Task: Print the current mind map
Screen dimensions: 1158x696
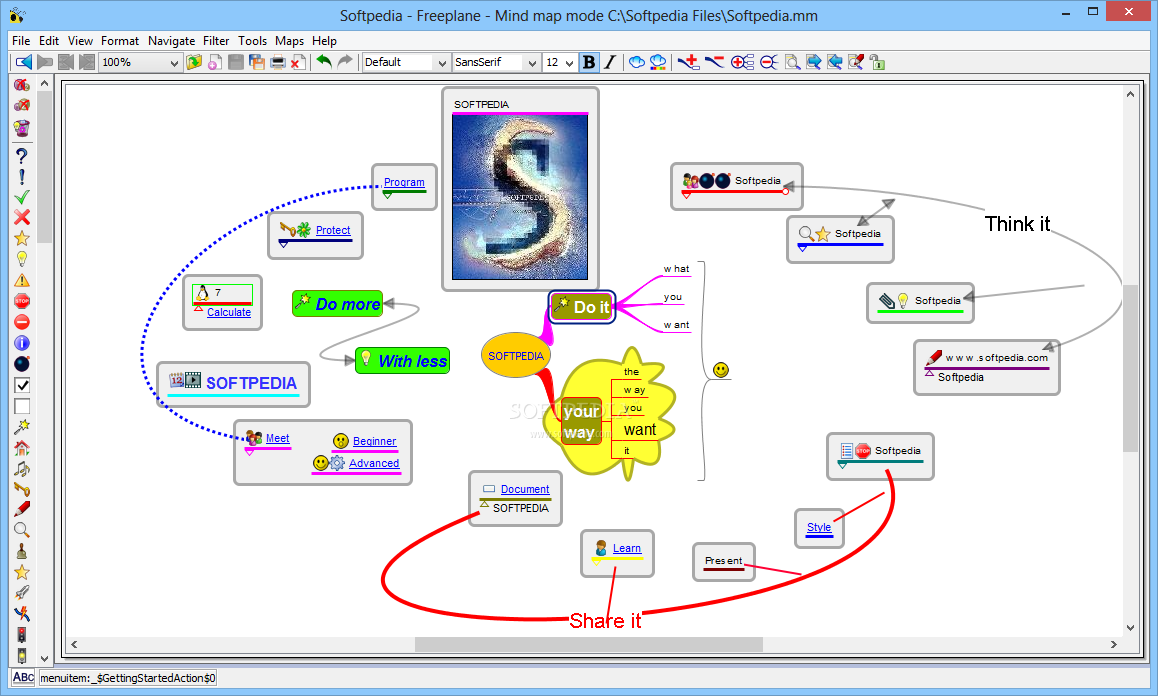Action: pos(278,62)
